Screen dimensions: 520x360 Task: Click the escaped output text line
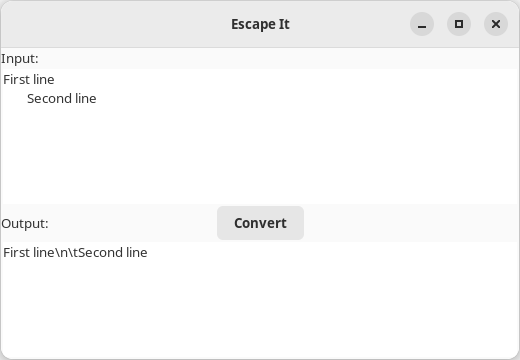75,253
